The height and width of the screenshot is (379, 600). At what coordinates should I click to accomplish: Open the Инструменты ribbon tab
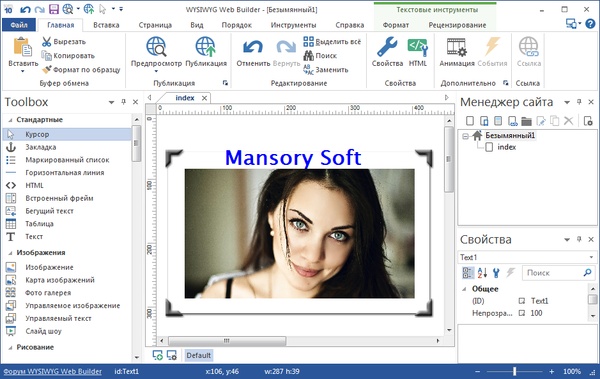pos(293,25)
